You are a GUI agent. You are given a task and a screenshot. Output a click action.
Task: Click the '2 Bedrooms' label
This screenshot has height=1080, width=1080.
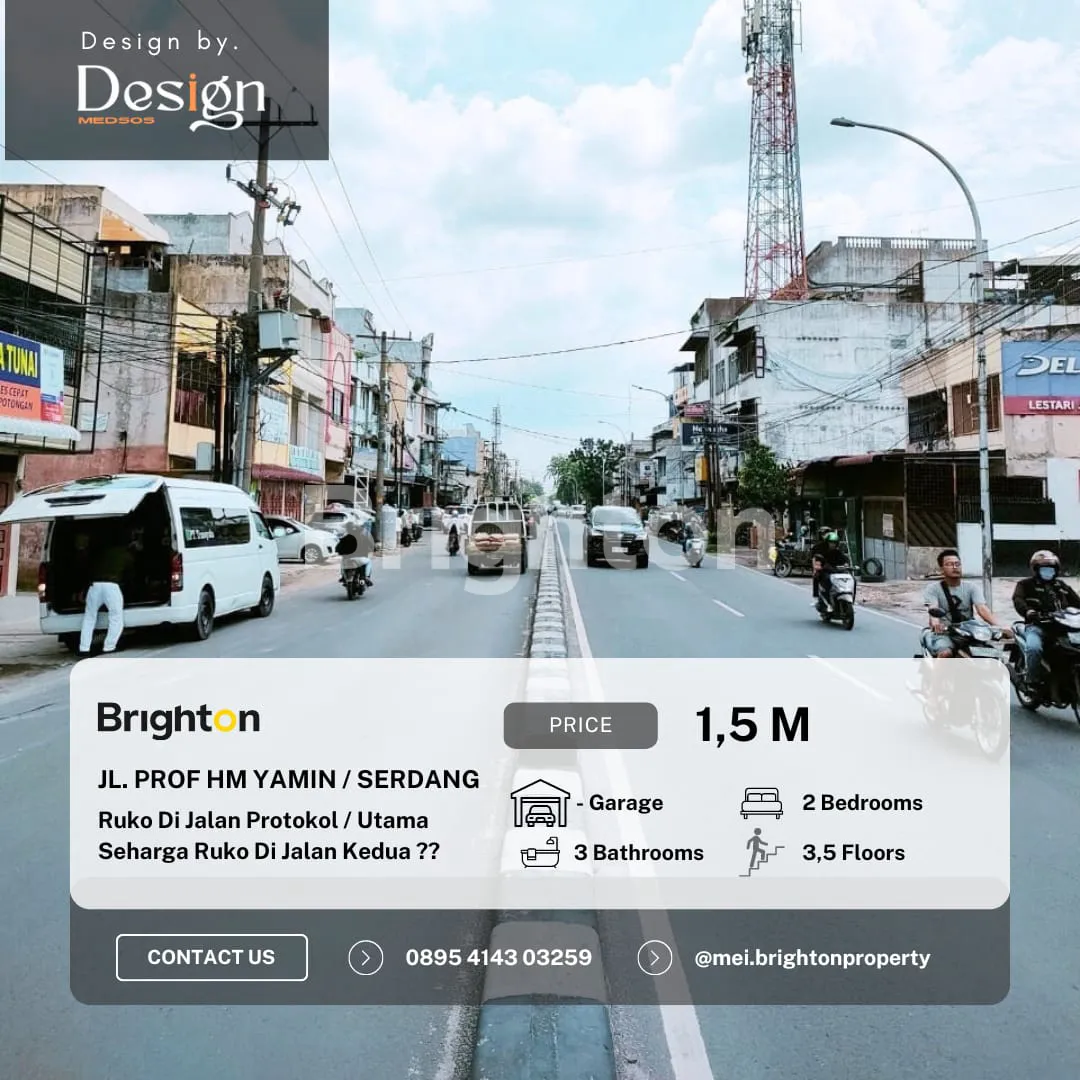[862, 803]
